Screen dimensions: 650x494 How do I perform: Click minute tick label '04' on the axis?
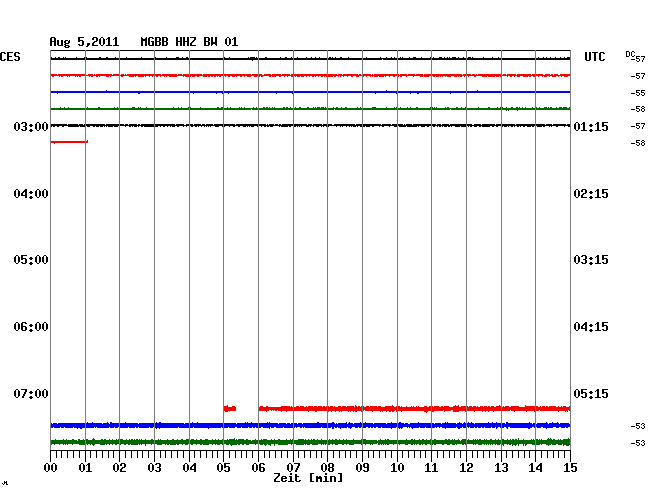click(189, 468)
